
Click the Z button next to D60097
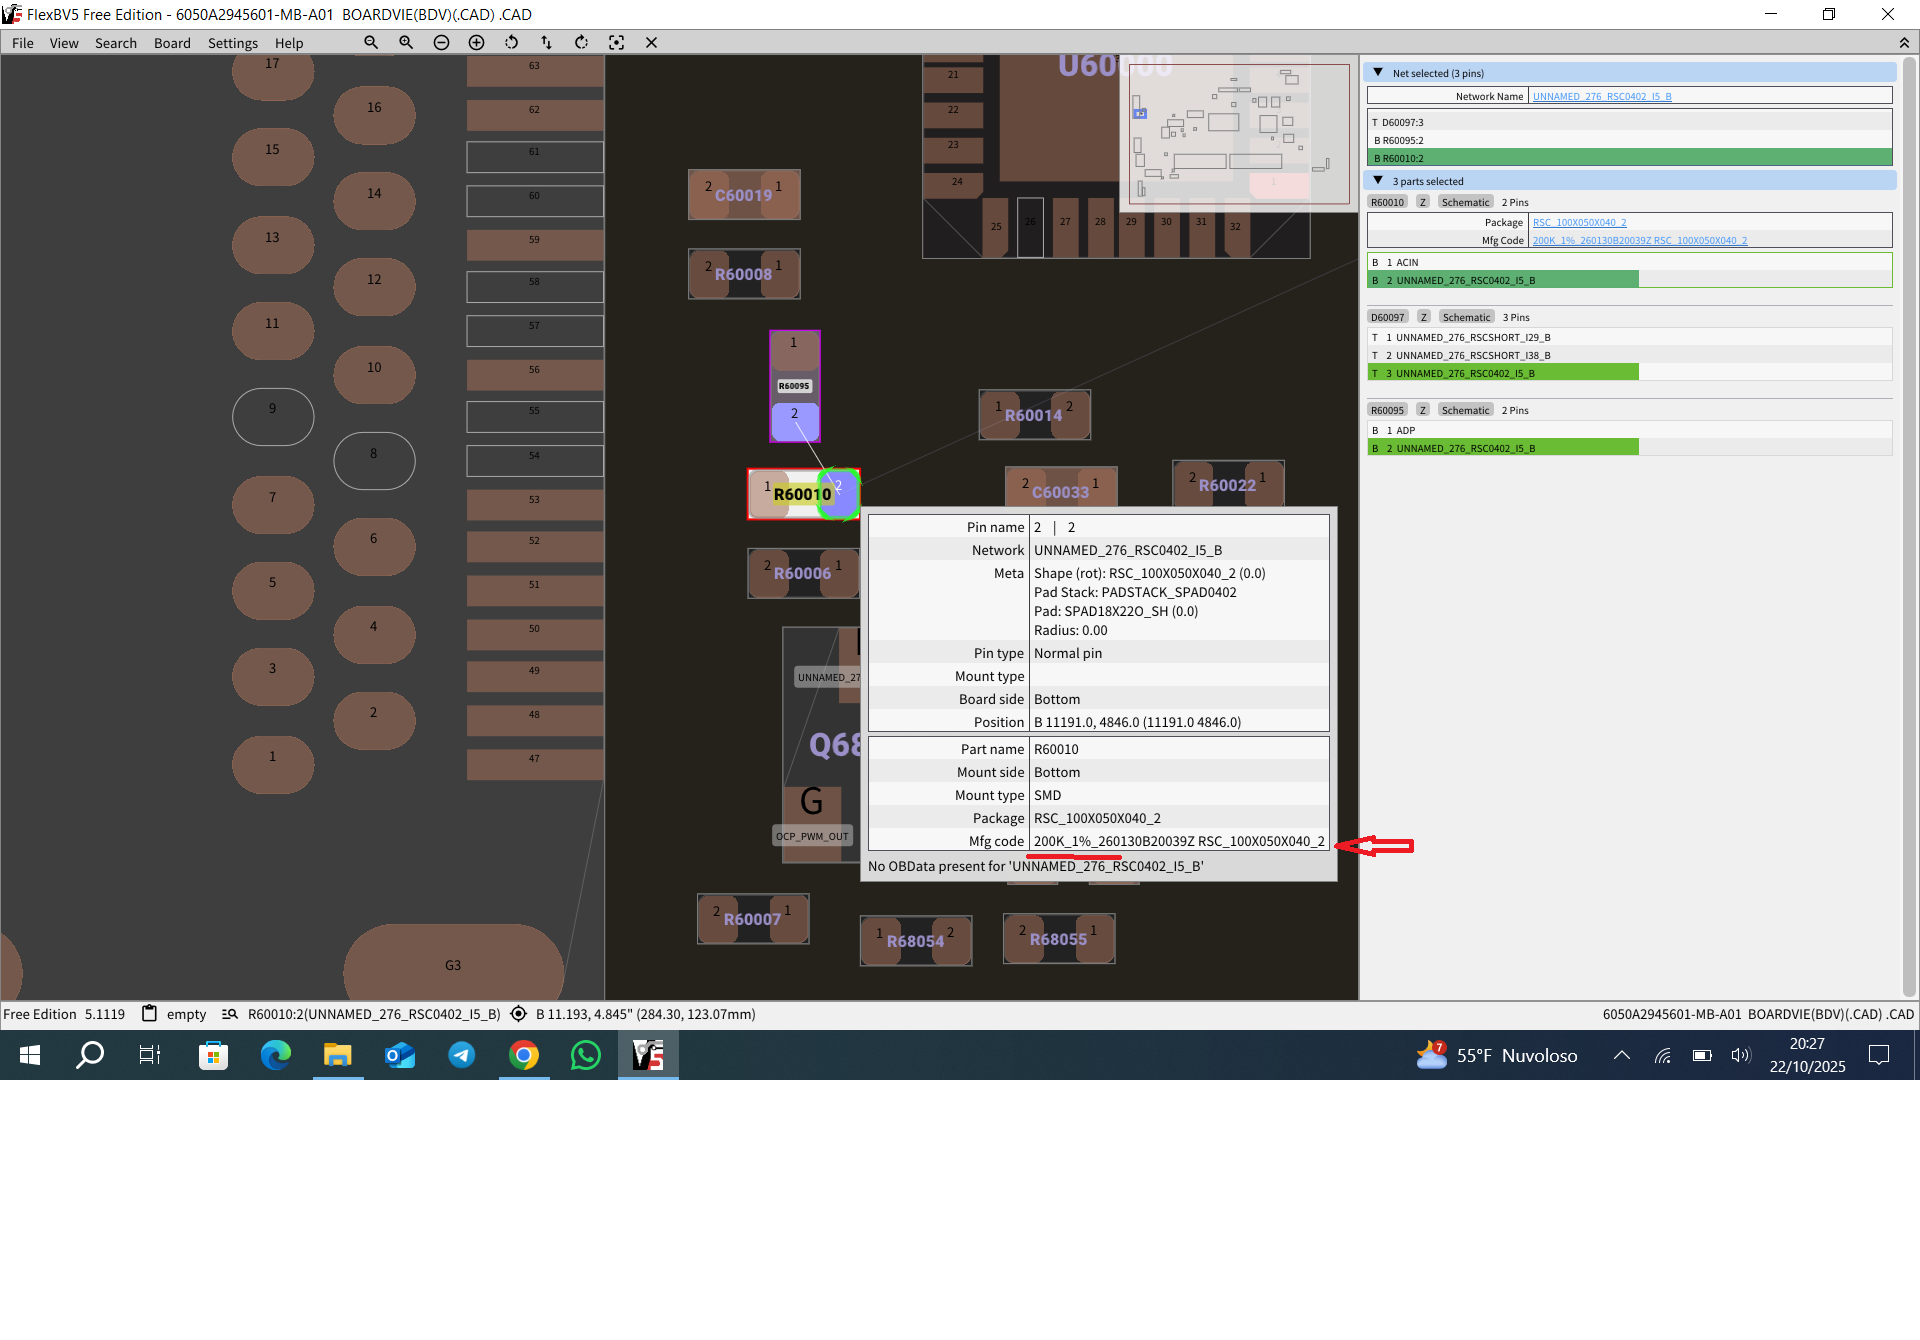1423,317
